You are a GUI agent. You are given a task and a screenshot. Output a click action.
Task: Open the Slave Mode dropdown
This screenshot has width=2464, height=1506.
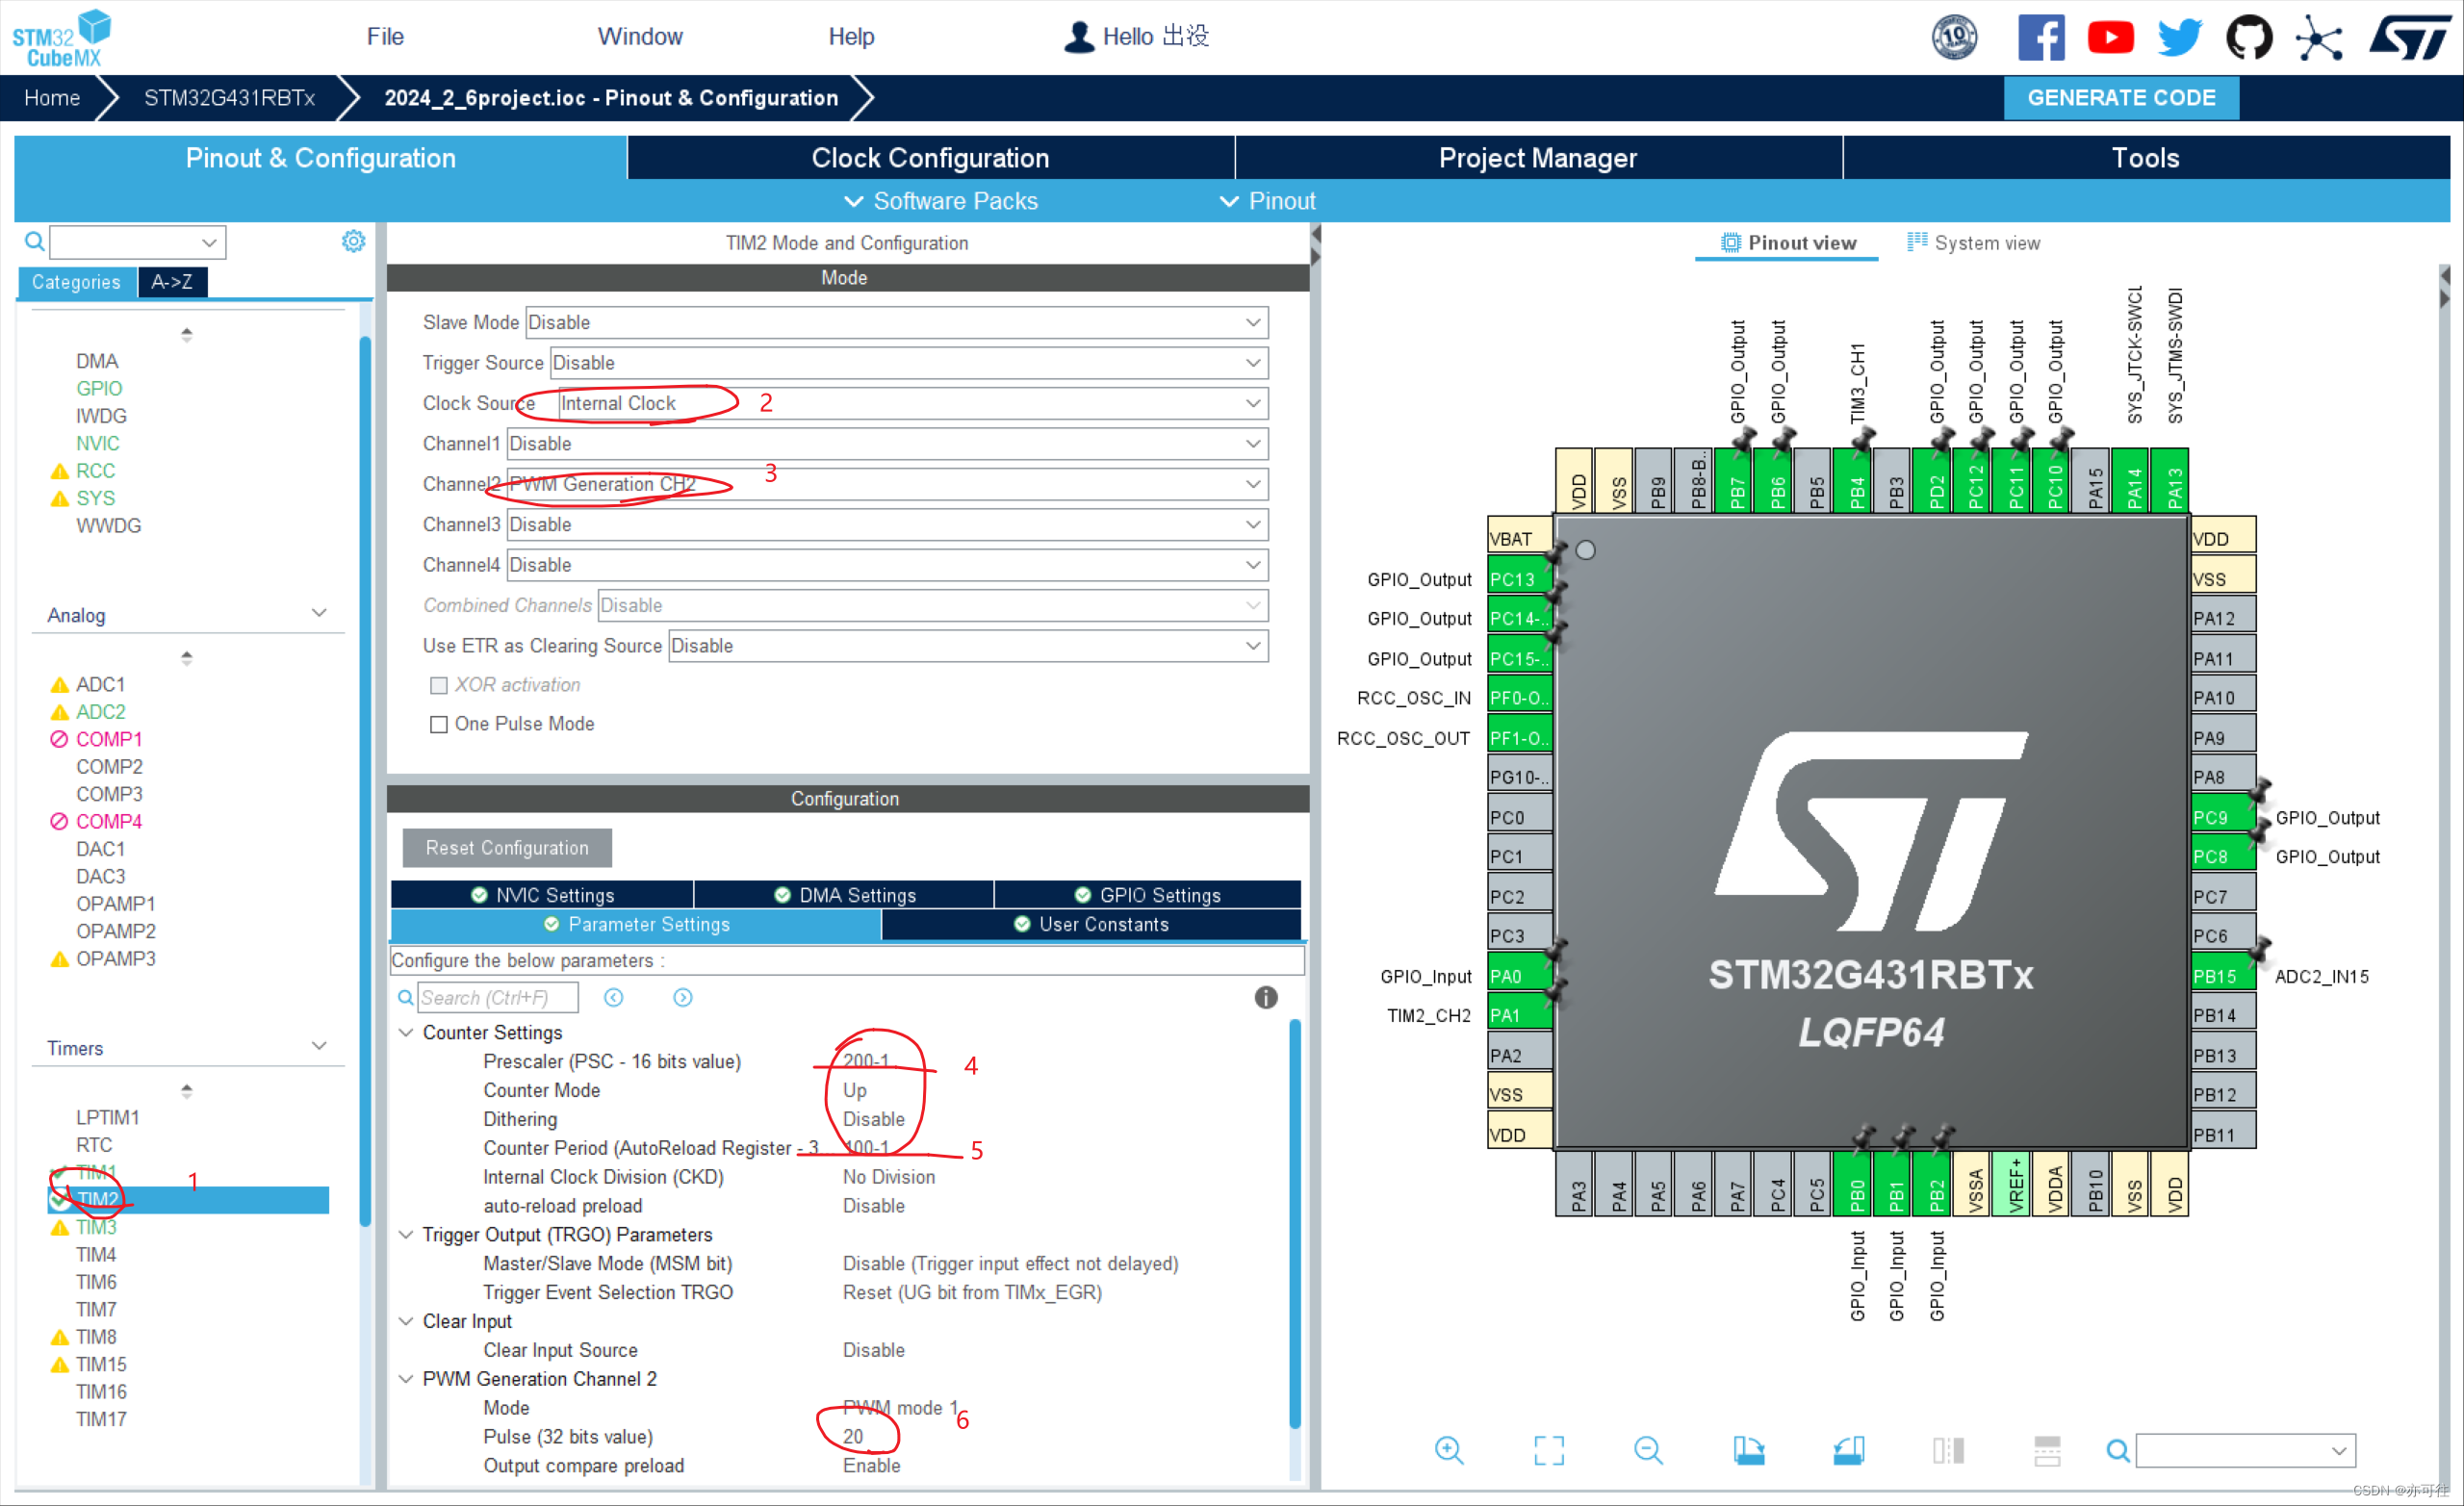point(896,322)
